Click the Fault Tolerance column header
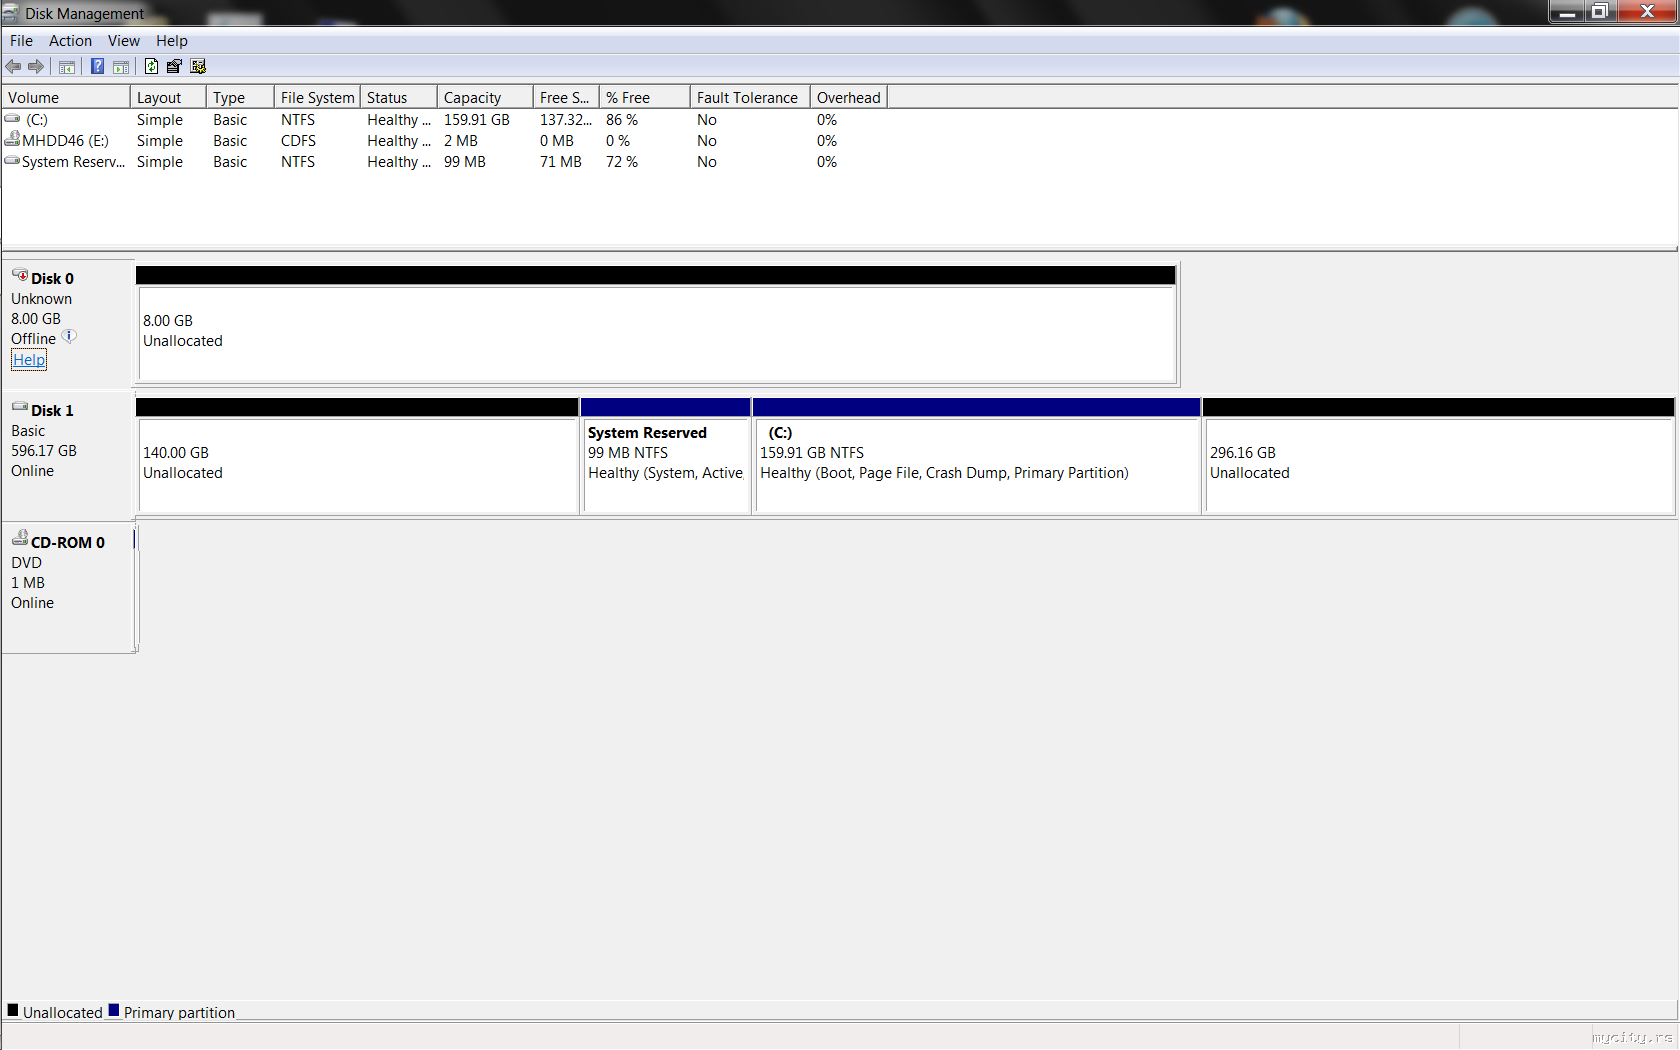Image resolution: width=1680 pixels, height=1050 pixels. [x=750, y=97]
